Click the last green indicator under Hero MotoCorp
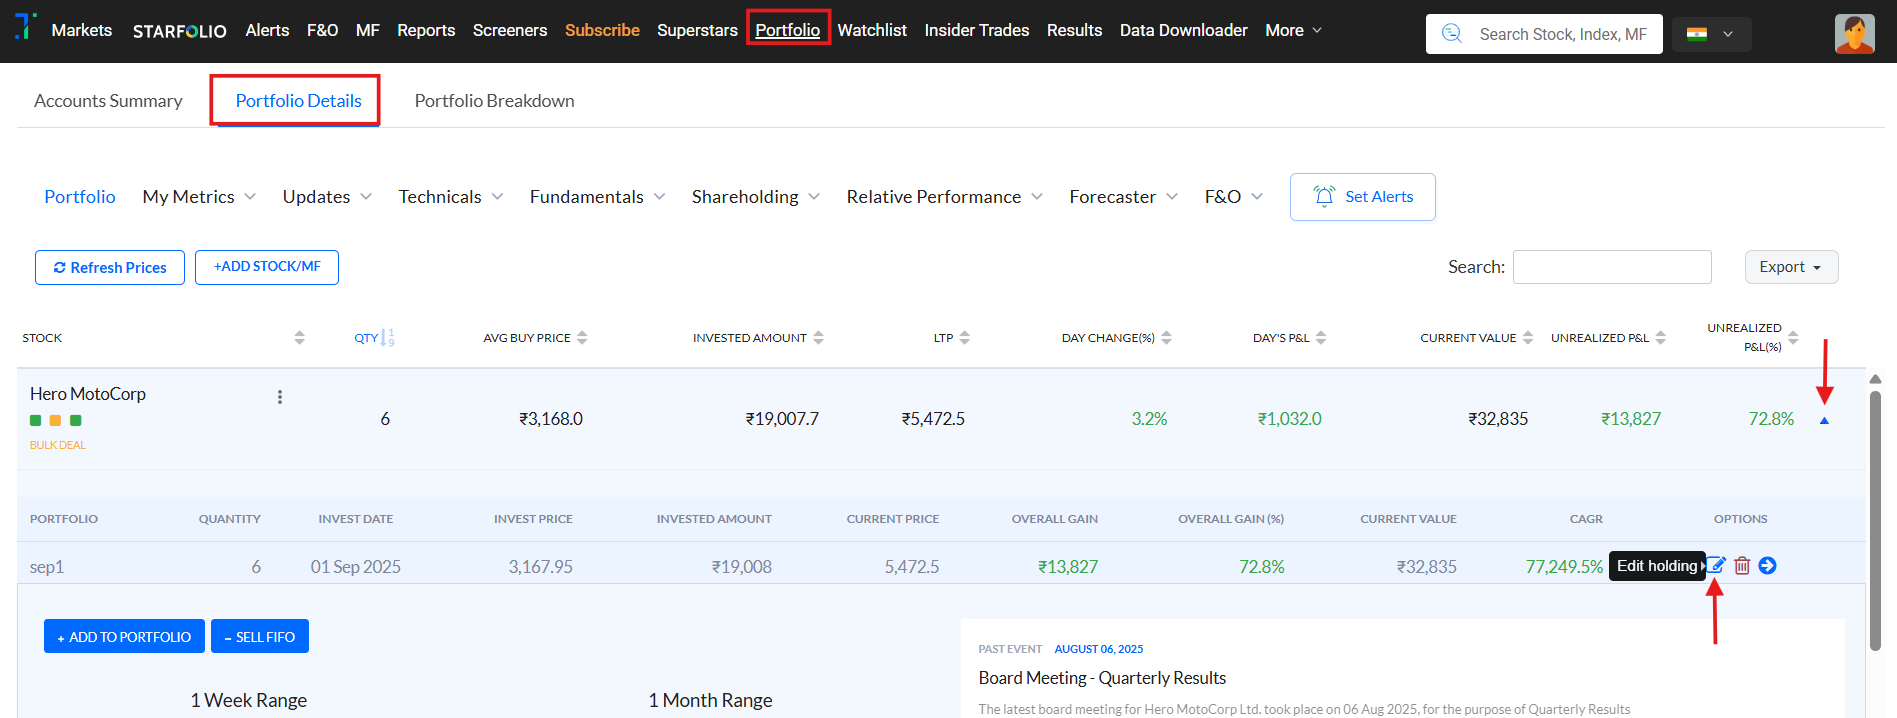The image size is (1897, 718). [x=75, y=421]
